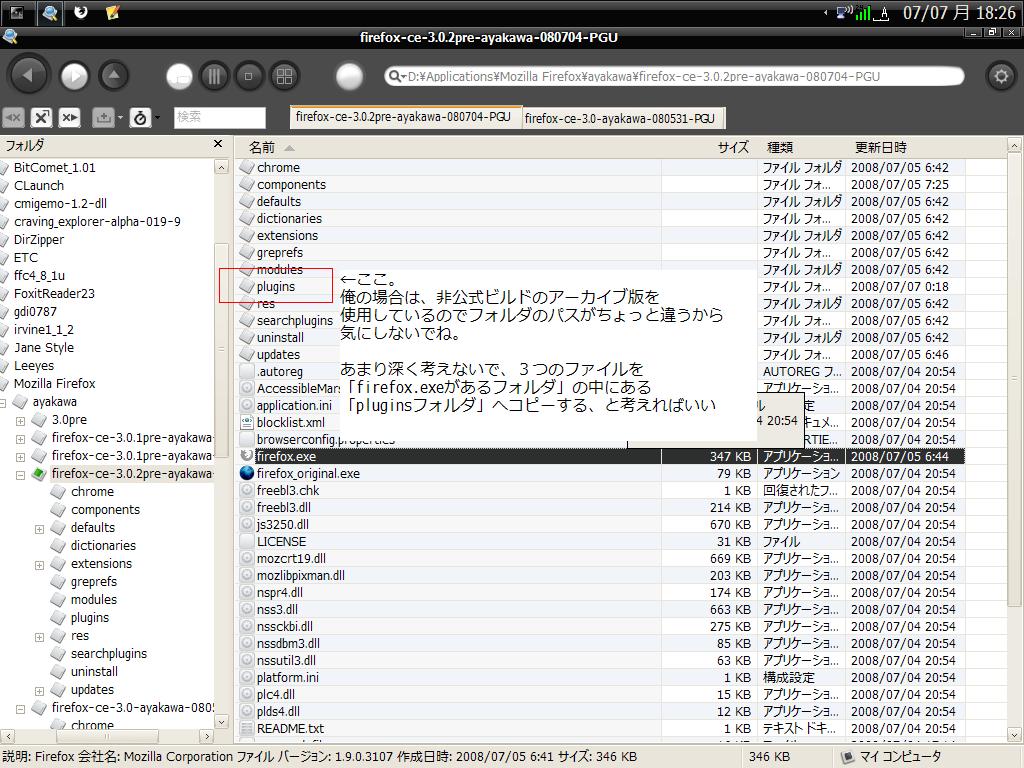
Task: Select FoxitReader23 folder in tree
Action: (54, 293)
